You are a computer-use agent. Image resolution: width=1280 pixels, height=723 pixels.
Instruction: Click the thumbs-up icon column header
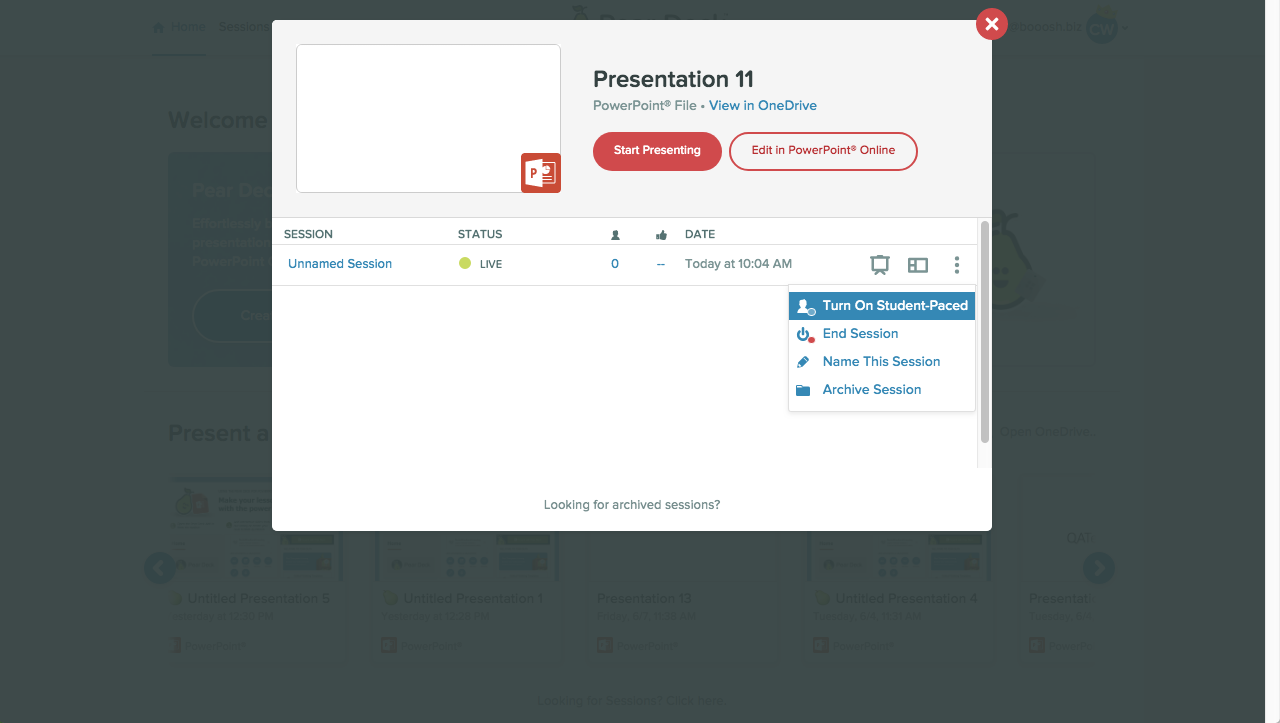[x=661, y=235]
